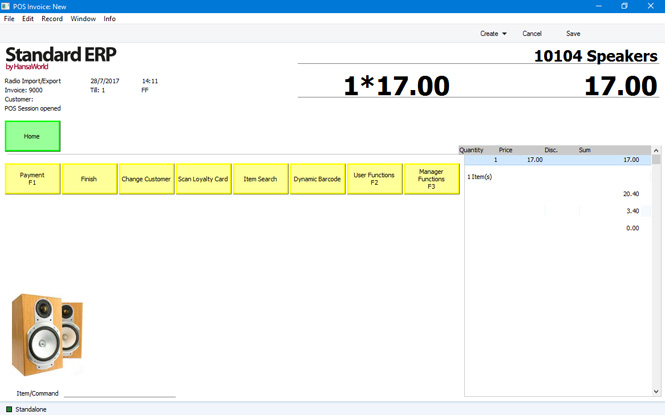Click the 3.40 tax value

[x=632, y=211]
